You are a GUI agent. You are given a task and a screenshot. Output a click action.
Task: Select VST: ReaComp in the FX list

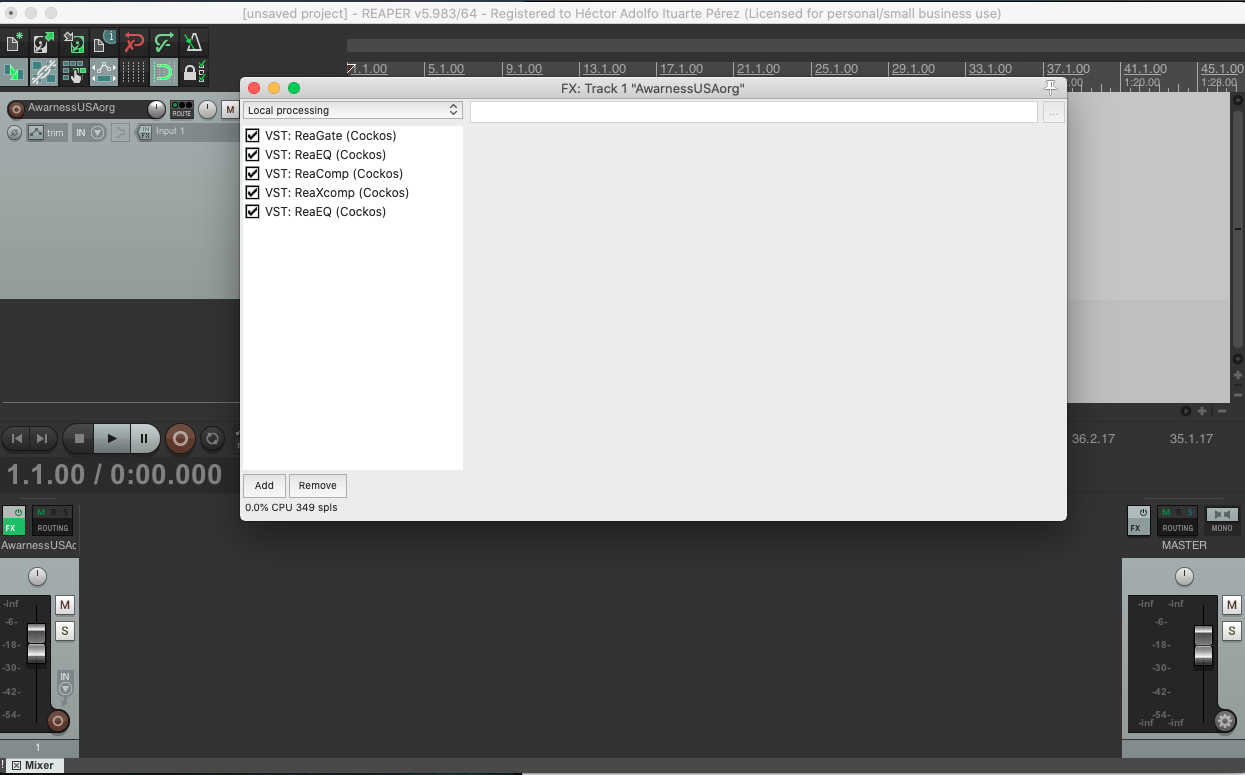pyautogui.click(x=334, y=174)
